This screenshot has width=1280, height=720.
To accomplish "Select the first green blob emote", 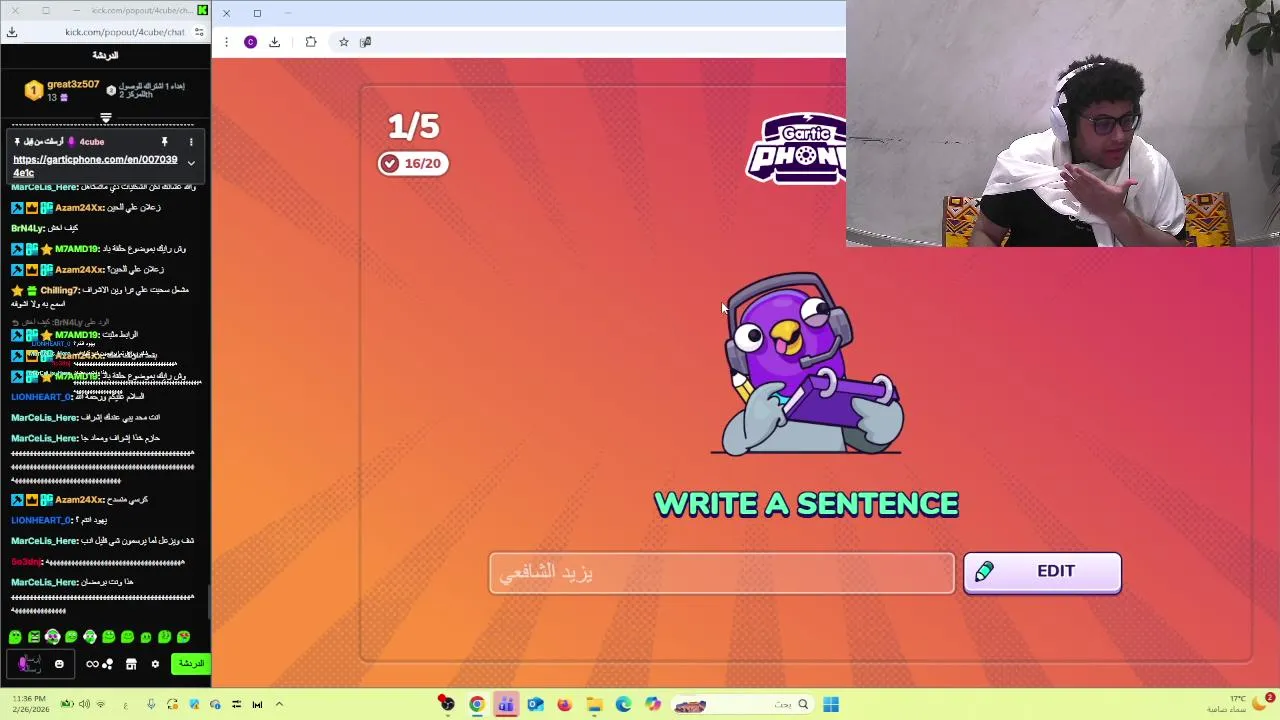I will click(x=15, y=637).
